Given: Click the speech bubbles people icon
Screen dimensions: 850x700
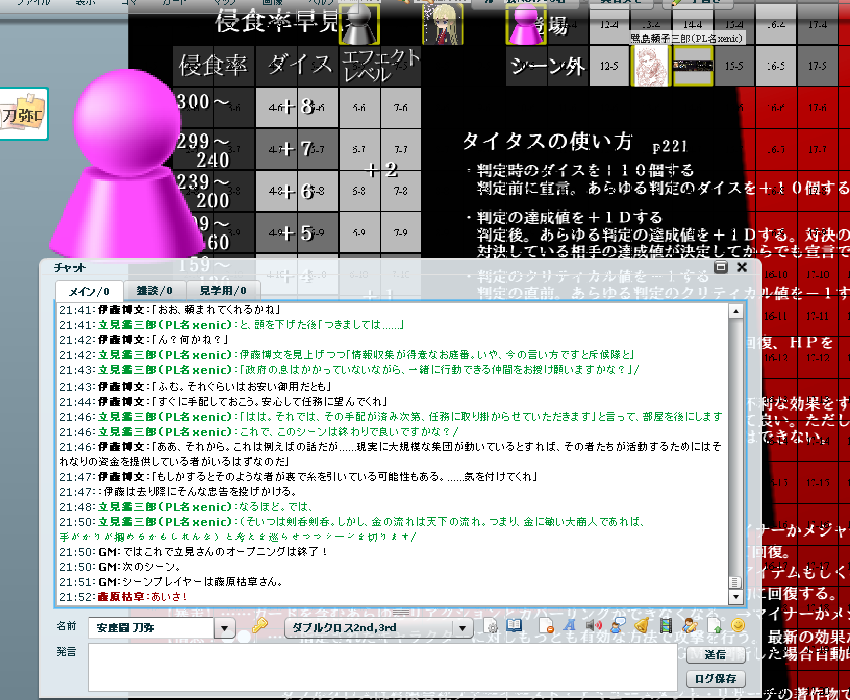Looking at the screenshot, I should 617,626.
